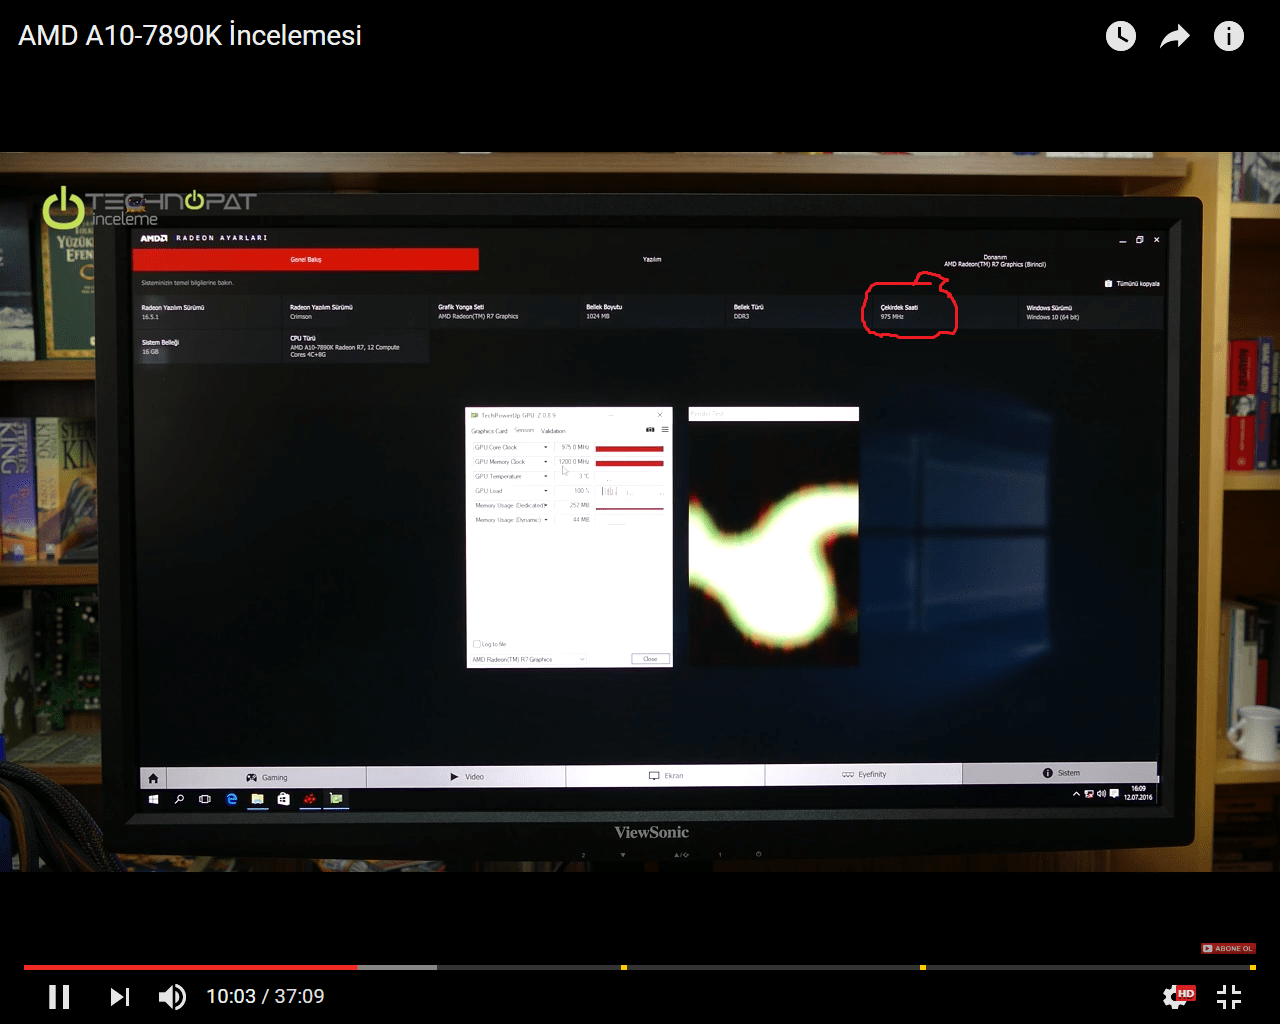Image resolution: width=1280 pixels, height=1024 pixels.
Task: Add video to Watch Later
Action: point(1121,36)
